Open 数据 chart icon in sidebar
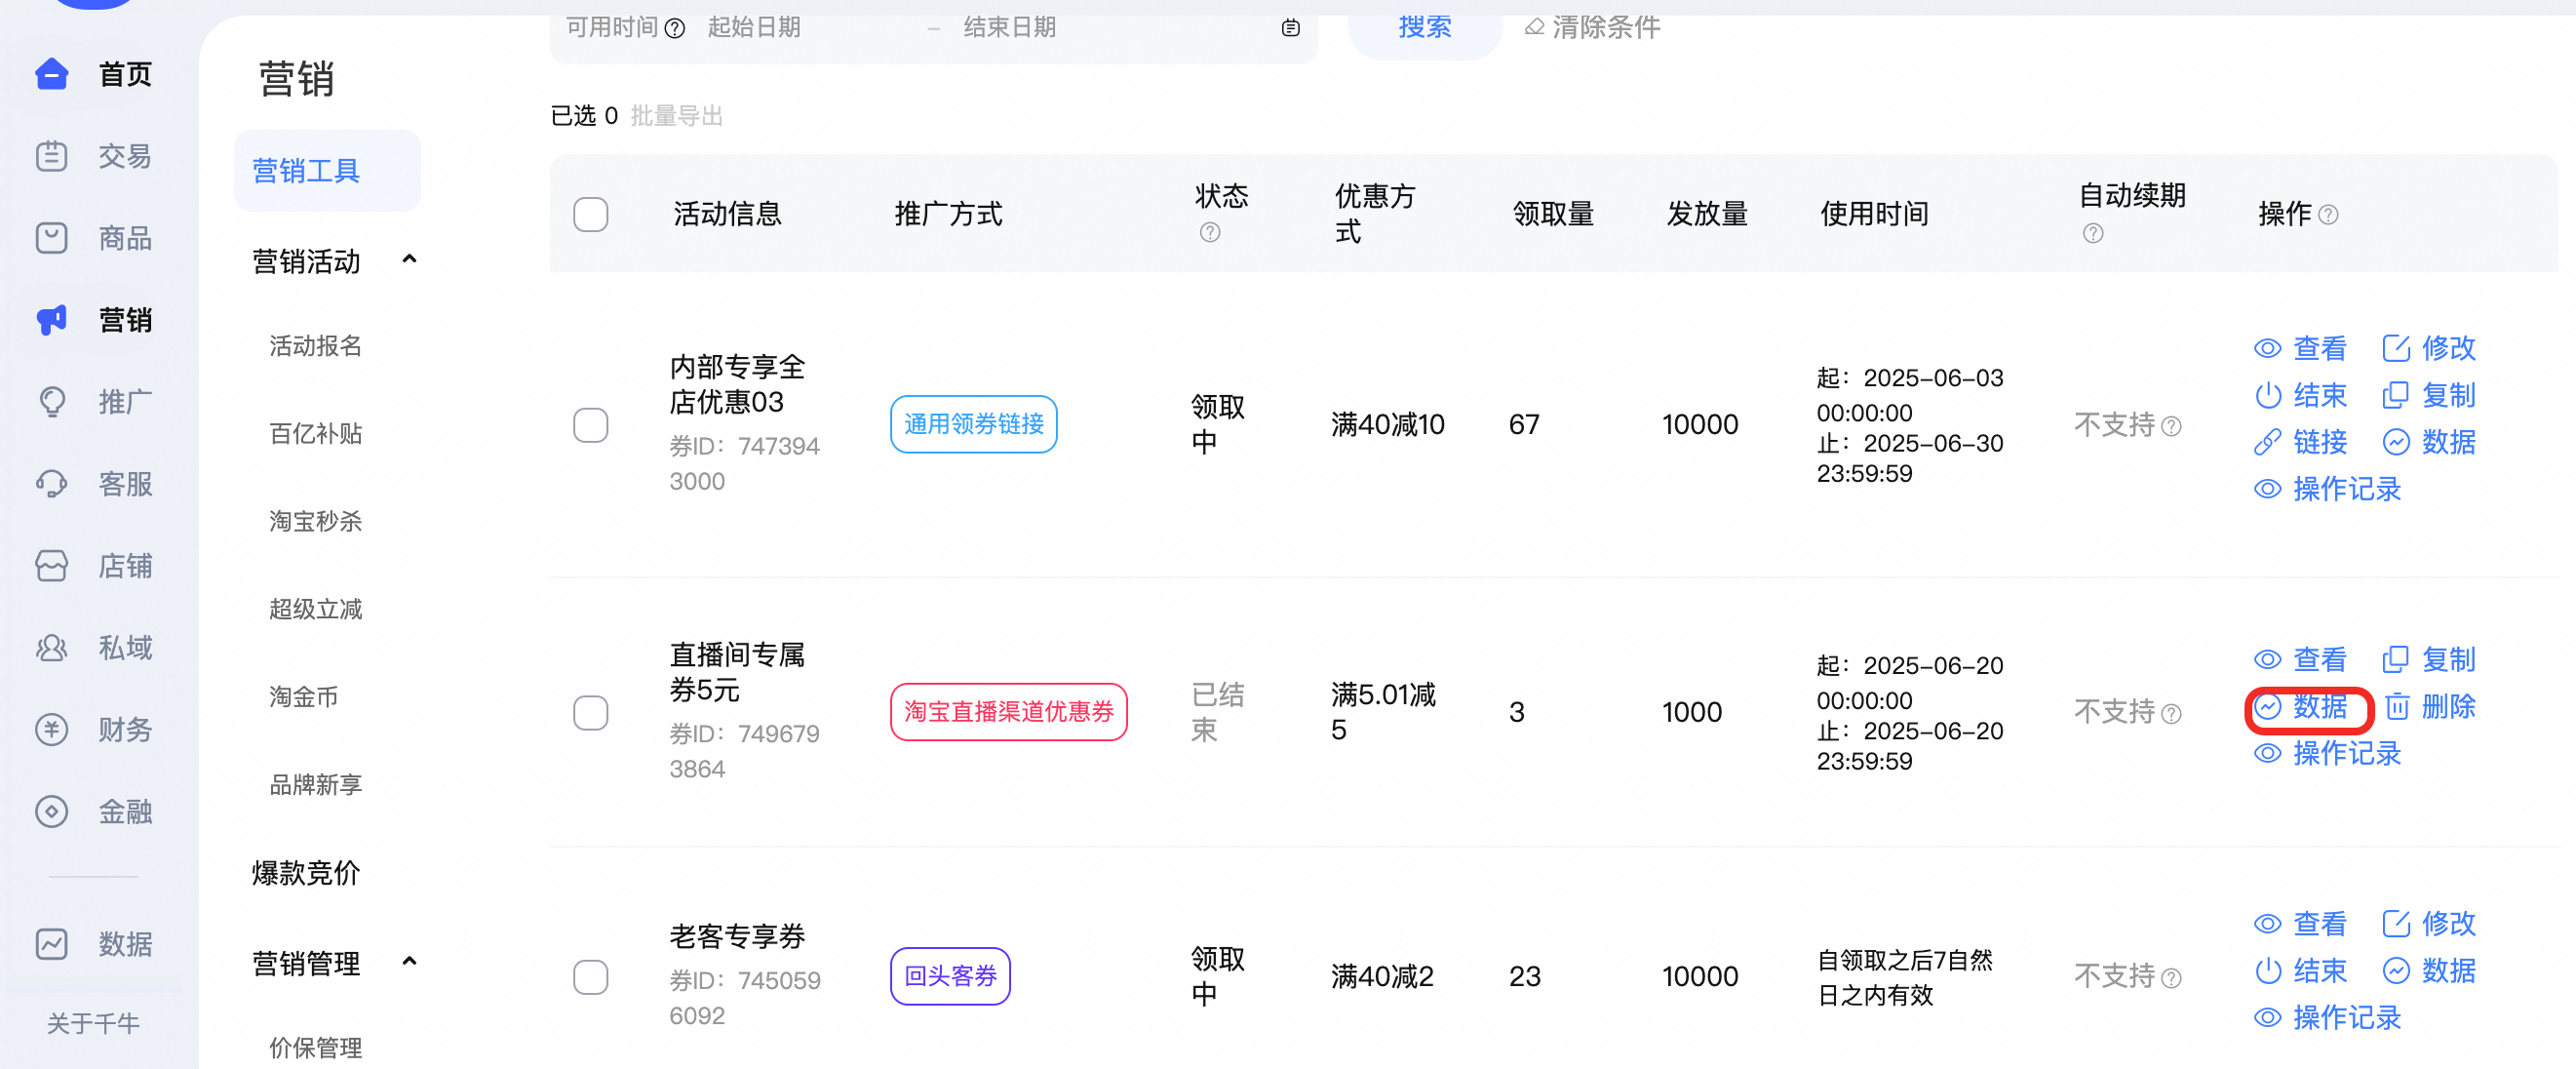The image size is (2576, 1069). 51,944
